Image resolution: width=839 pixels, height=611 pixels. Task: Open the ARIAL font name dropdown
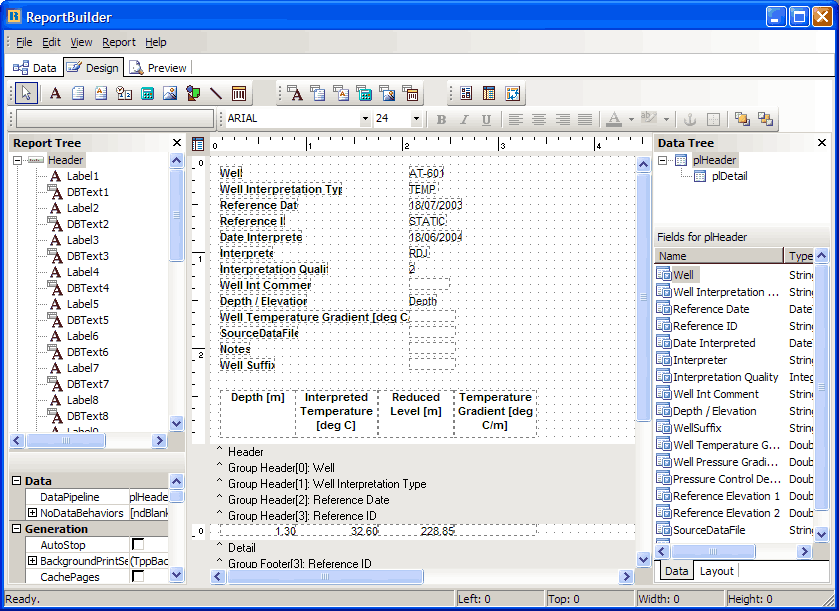pos(365,119)
